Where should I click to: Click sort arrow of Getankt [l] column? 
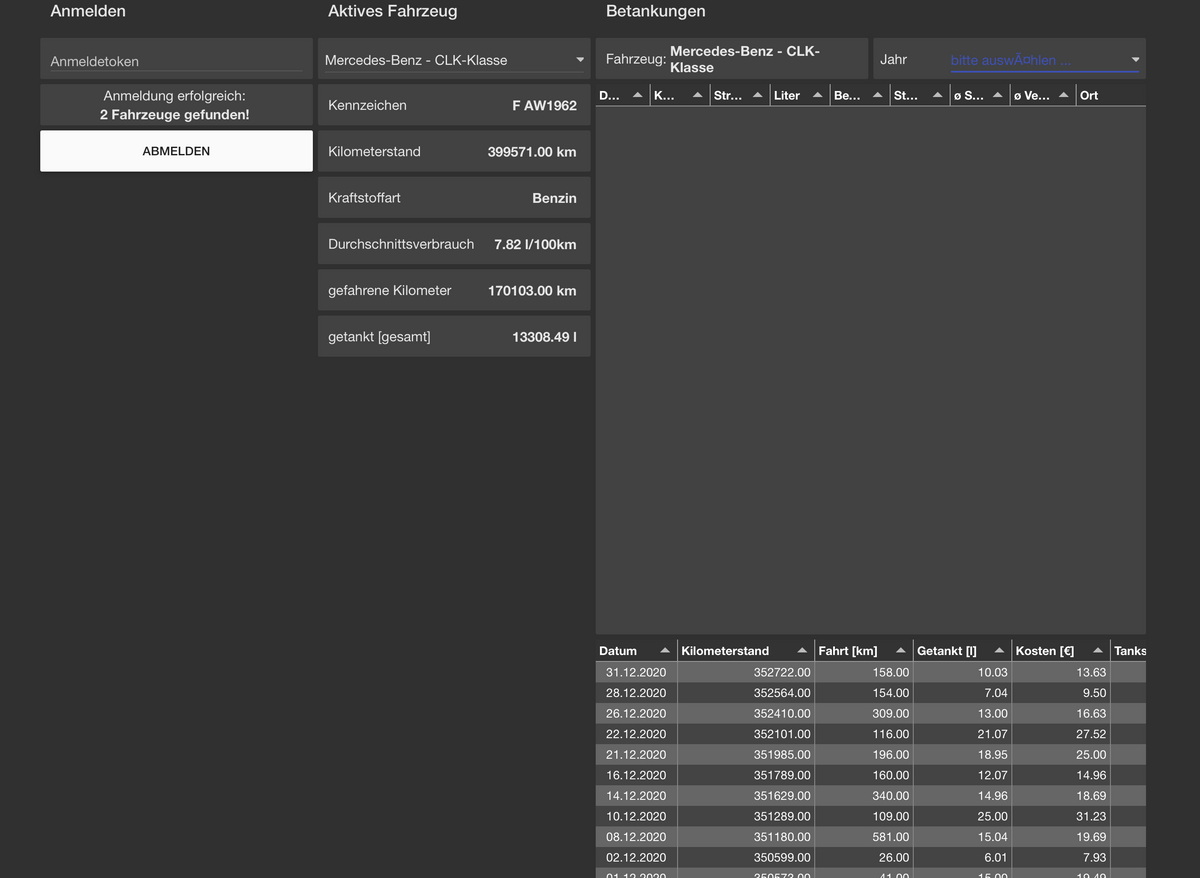[999, 651]
